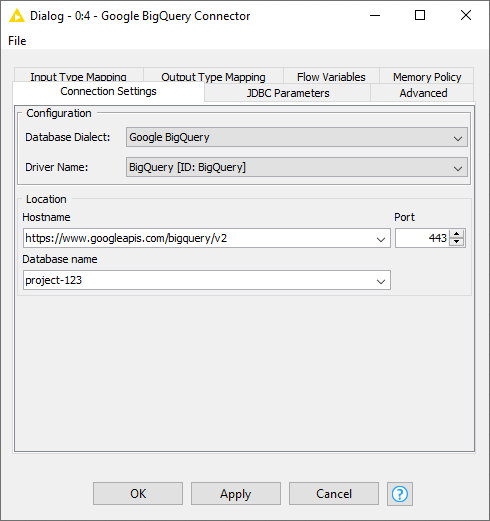Open the Driver Name dropdown
490x521 pixels.
pos(297,167)
